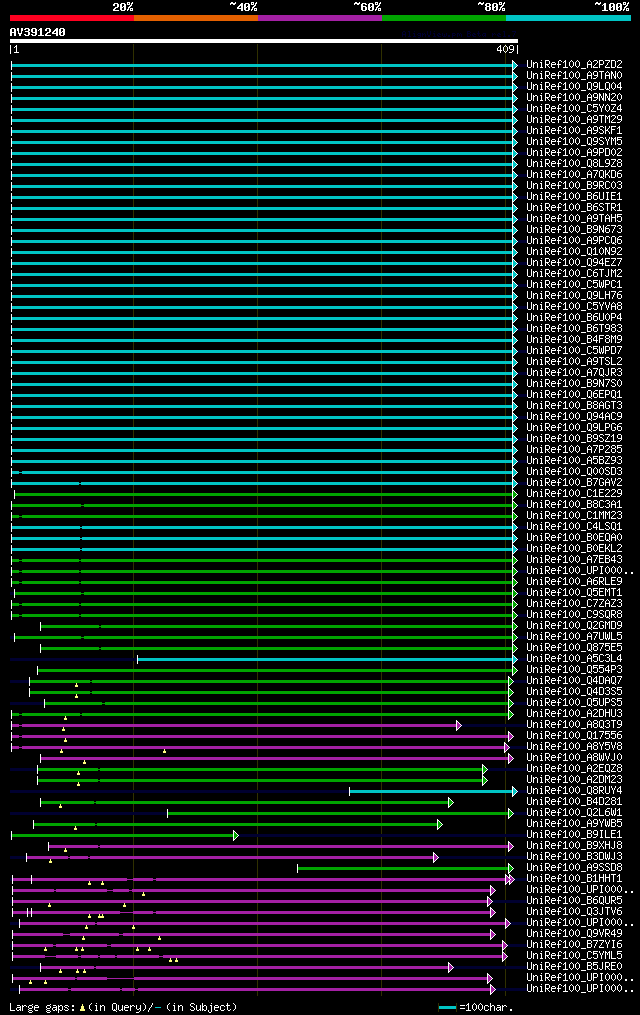Click the =100char. scale legend bar
This screenshot has width=640, height=1015.
point(447,1008)
